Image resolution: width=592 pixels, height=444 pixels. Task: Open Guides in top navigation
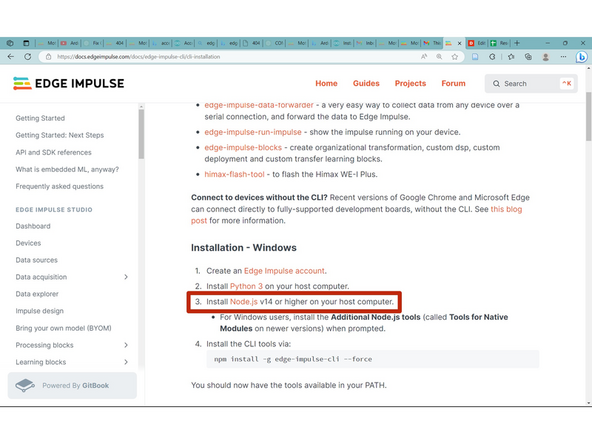point(366,83)
